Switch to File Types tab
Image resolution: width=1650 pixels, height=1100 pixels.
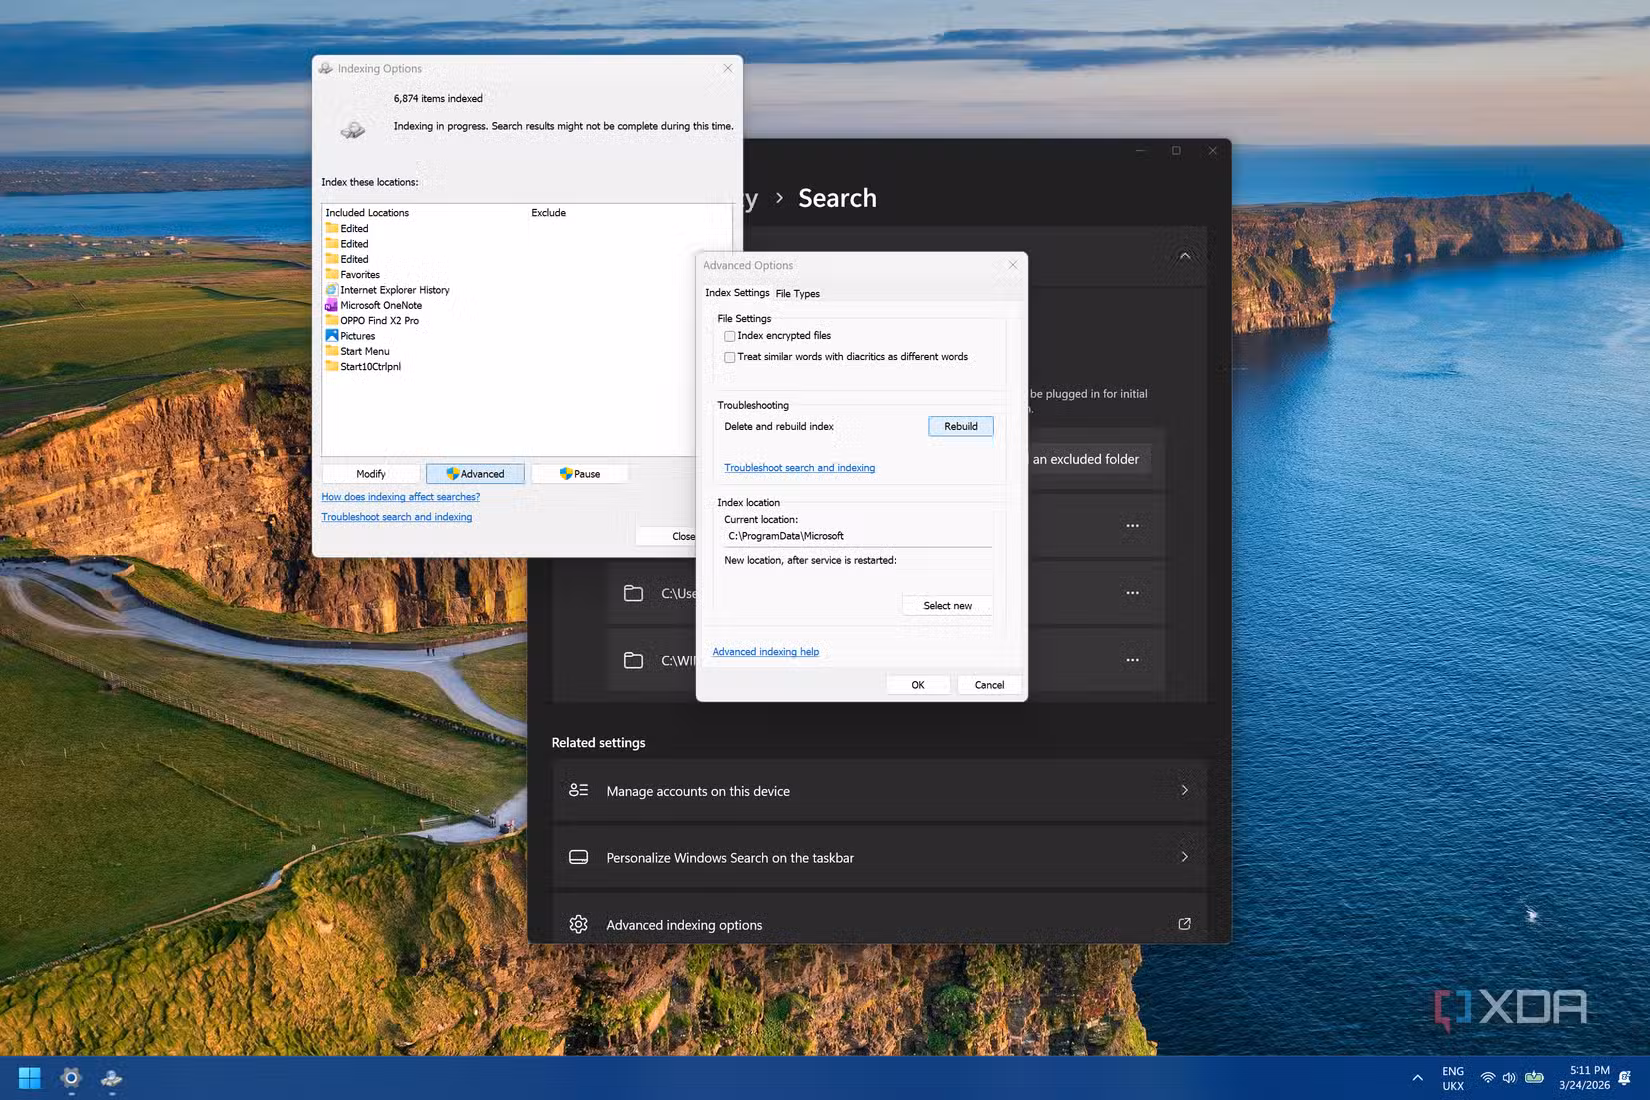[797, 294]
